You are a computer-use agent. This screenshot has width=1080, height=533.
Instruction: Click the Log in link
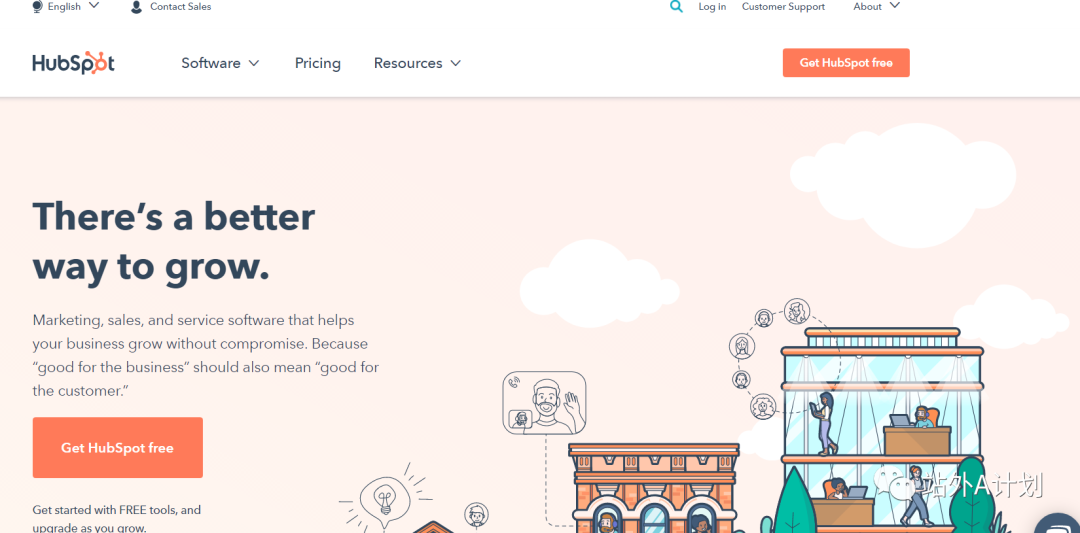click(x=712, y=6)
